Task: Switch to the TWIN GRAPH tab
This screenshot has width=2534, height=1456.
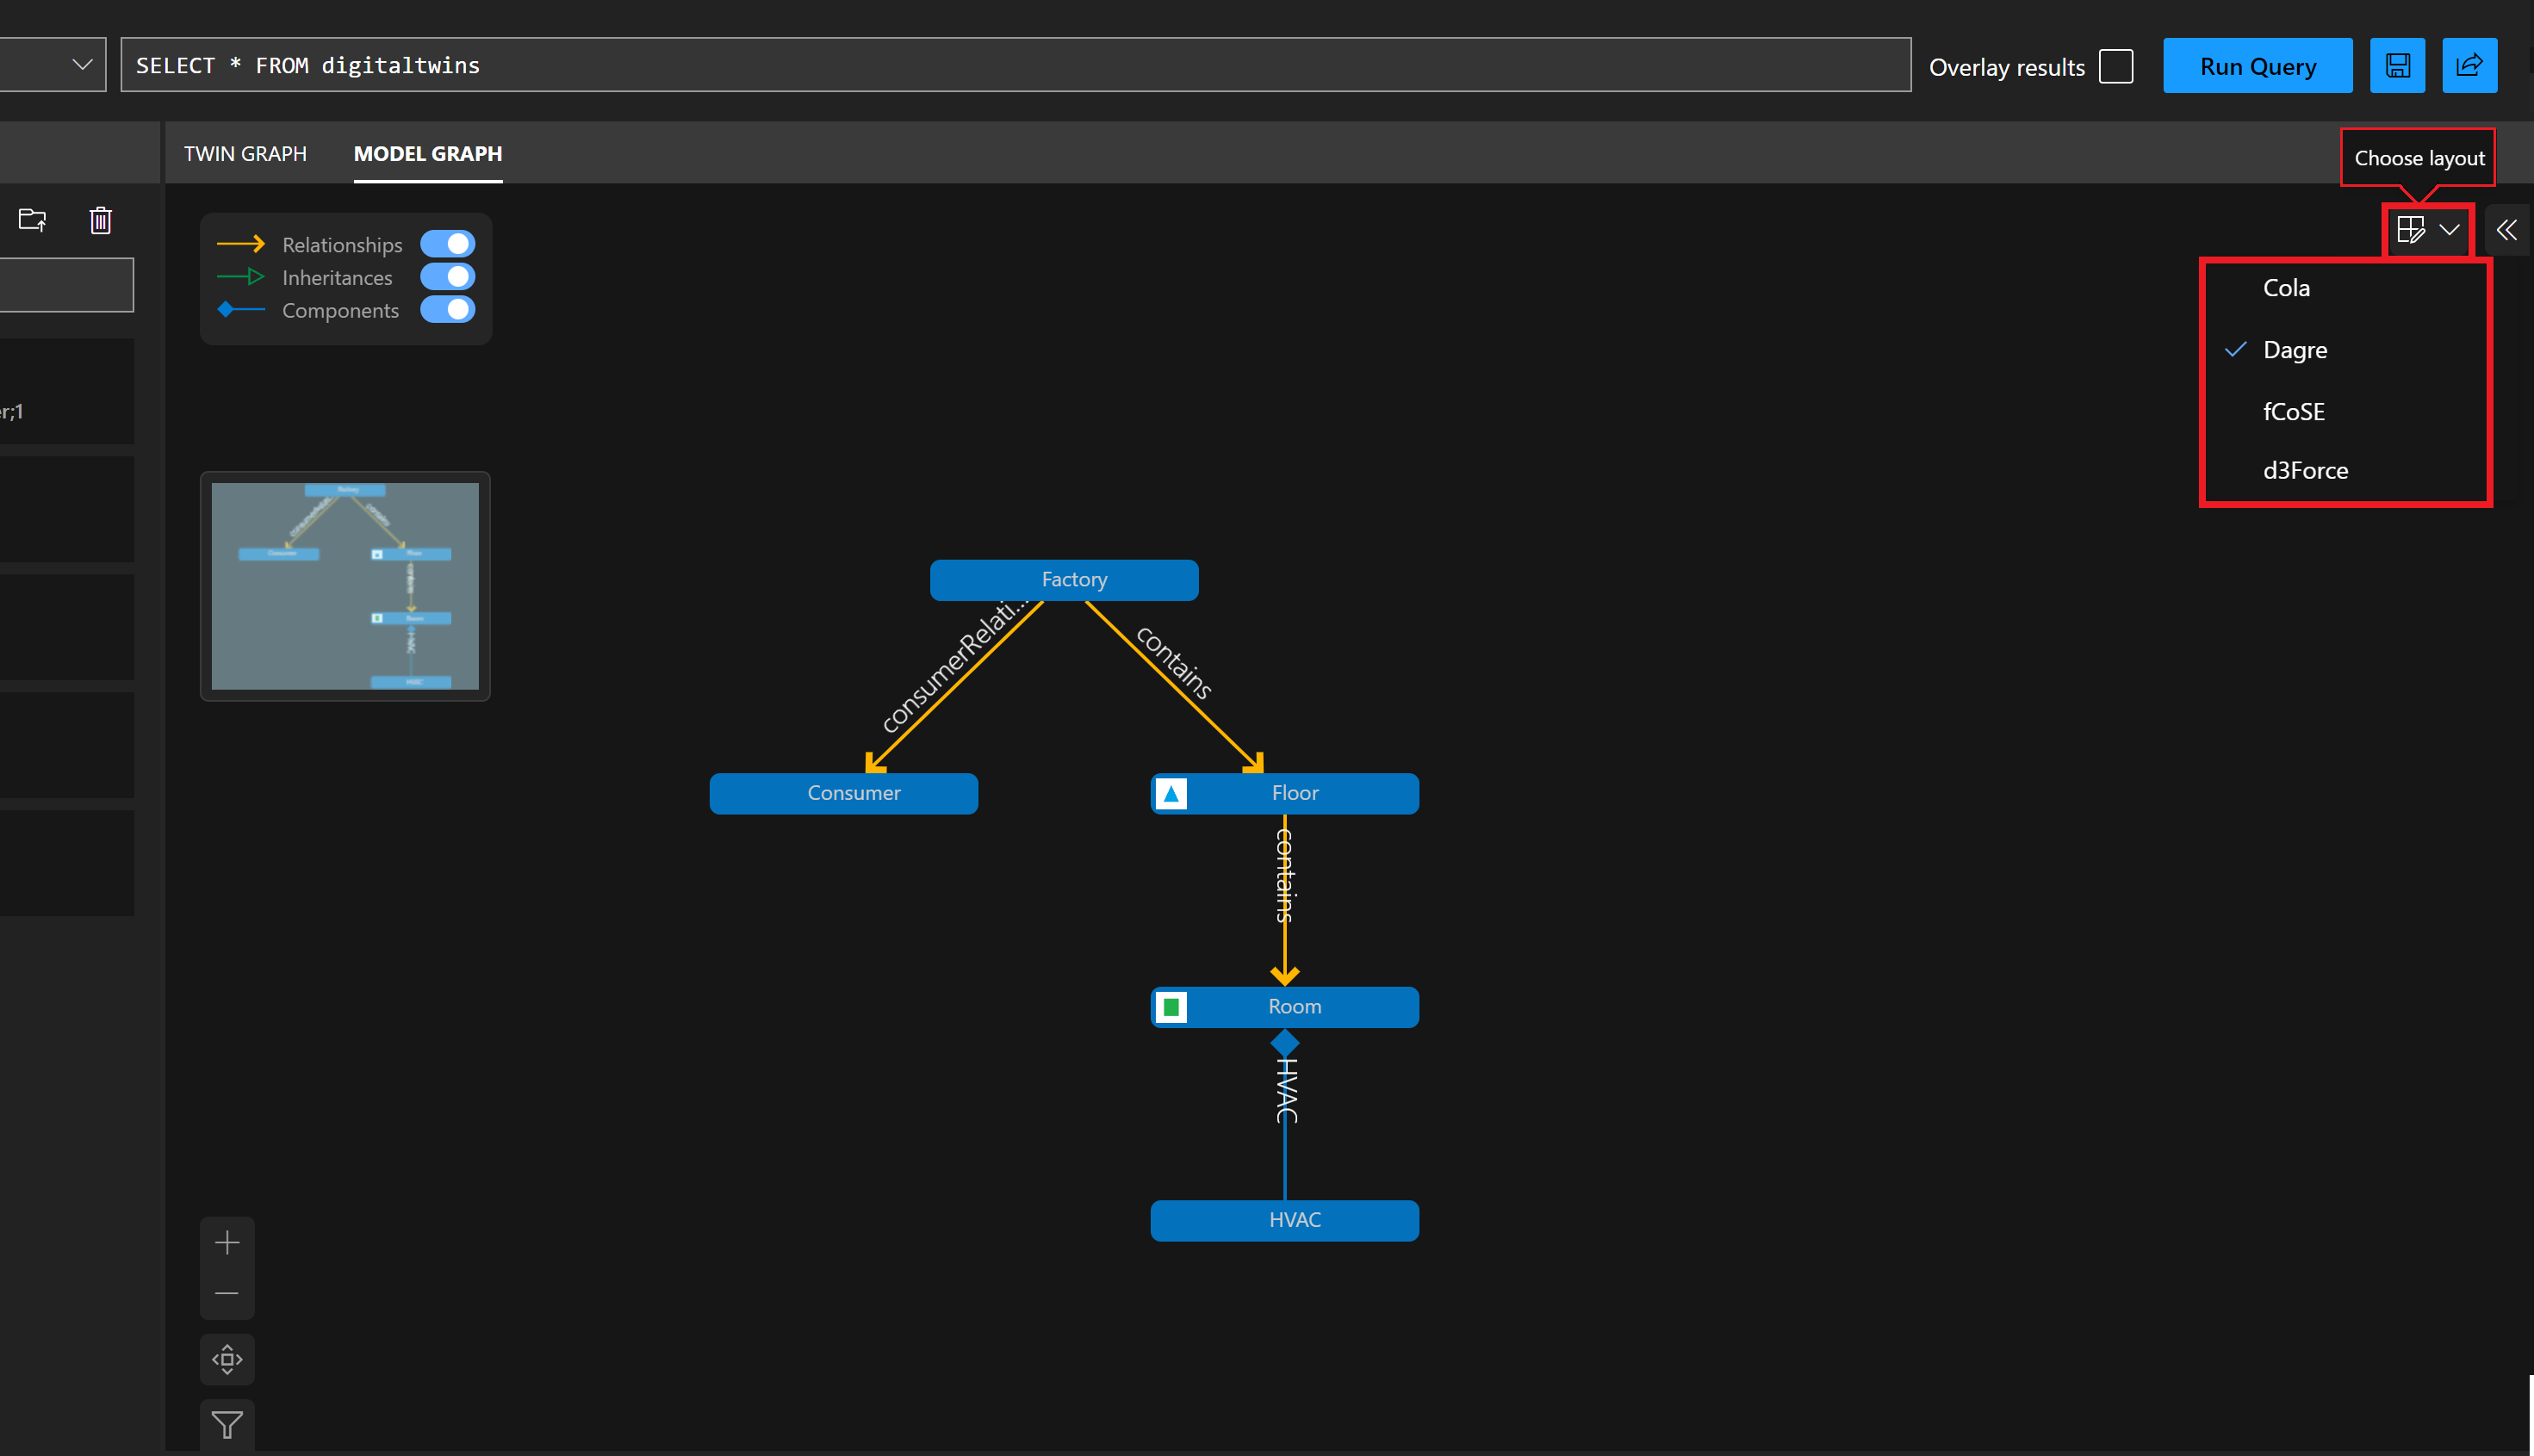Action: click(244, 153)
